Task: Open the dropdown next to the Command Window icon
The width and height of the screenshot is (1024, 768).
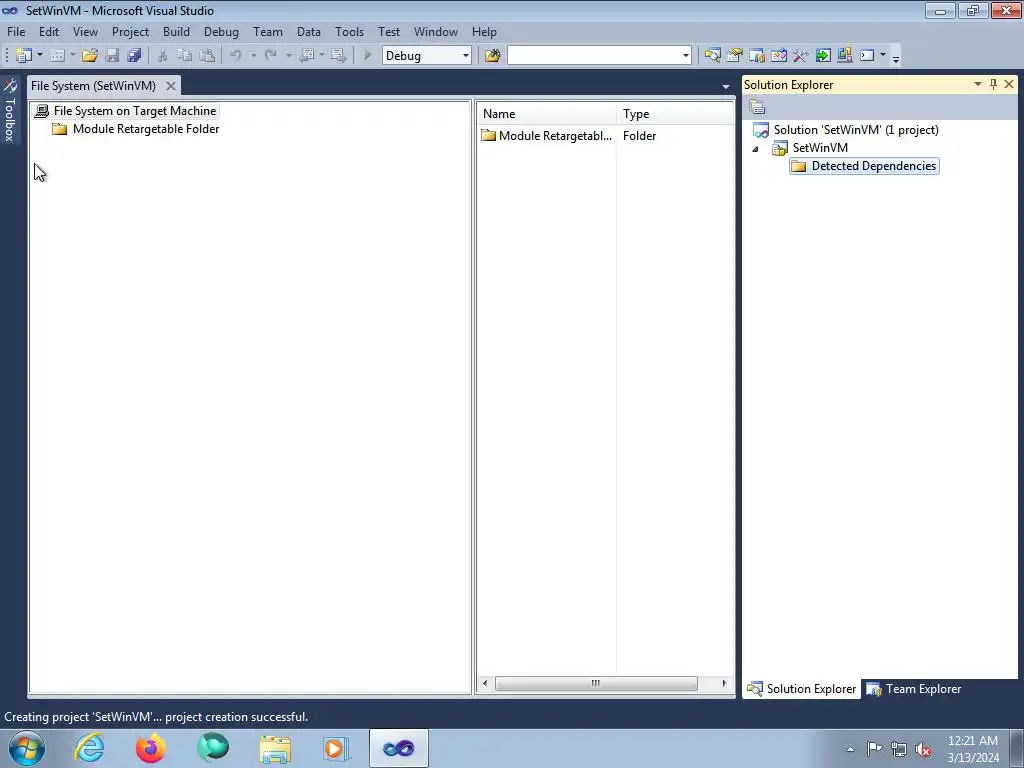Action: pos(882,56)
